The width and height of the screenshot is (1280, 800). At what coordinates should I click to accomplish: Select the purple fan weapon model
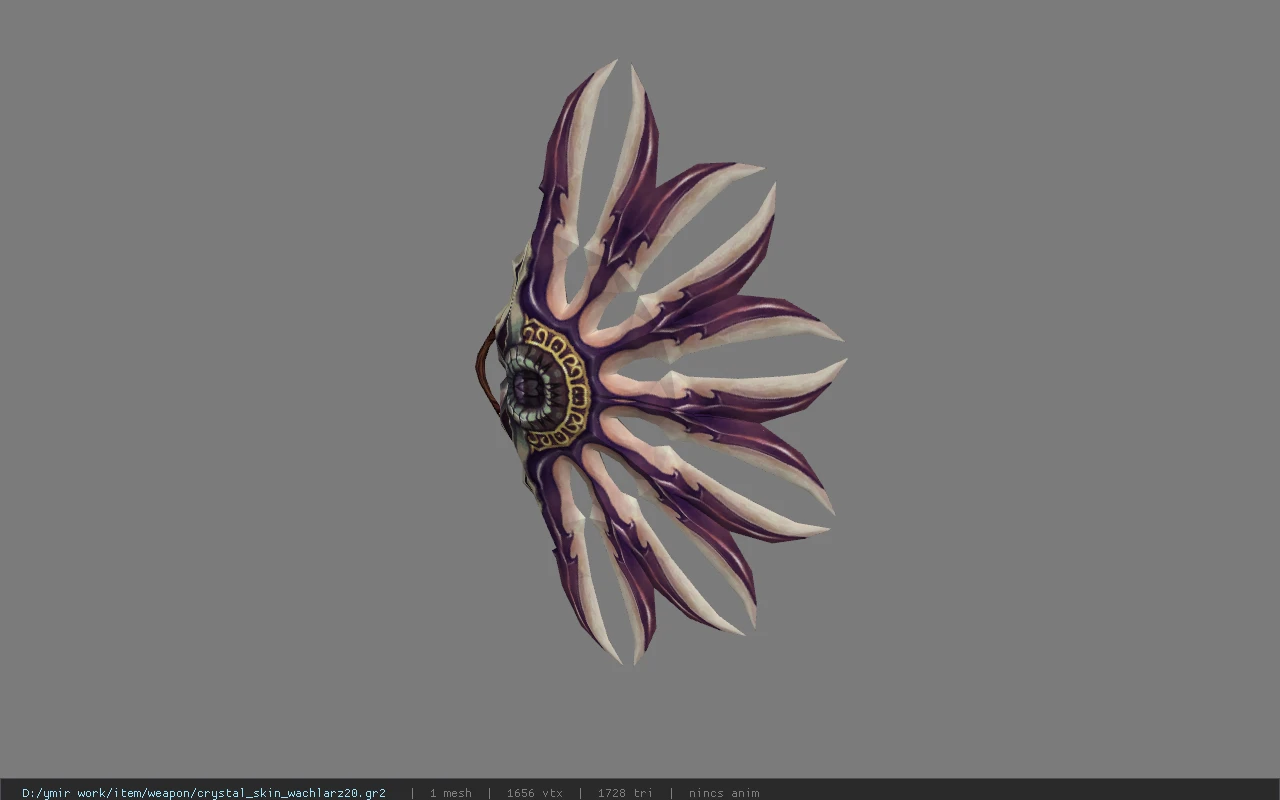pos(660,362)
